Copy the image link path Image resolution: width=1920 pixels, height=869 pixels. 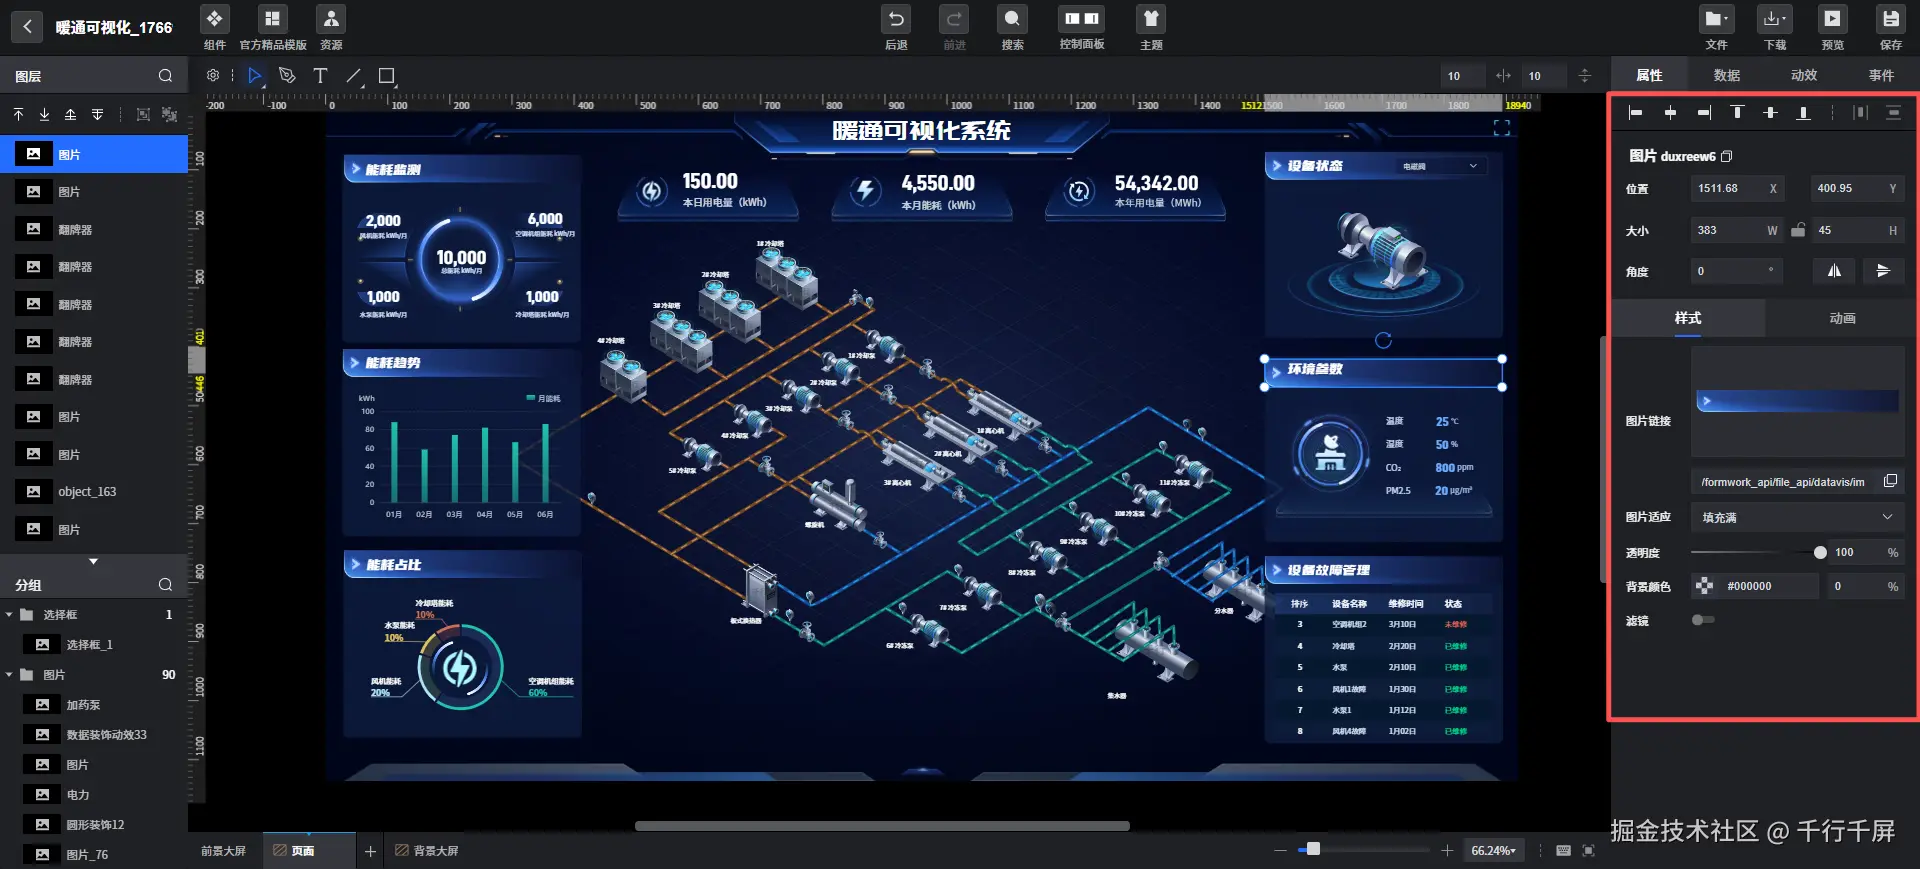tap(1890, 481)
